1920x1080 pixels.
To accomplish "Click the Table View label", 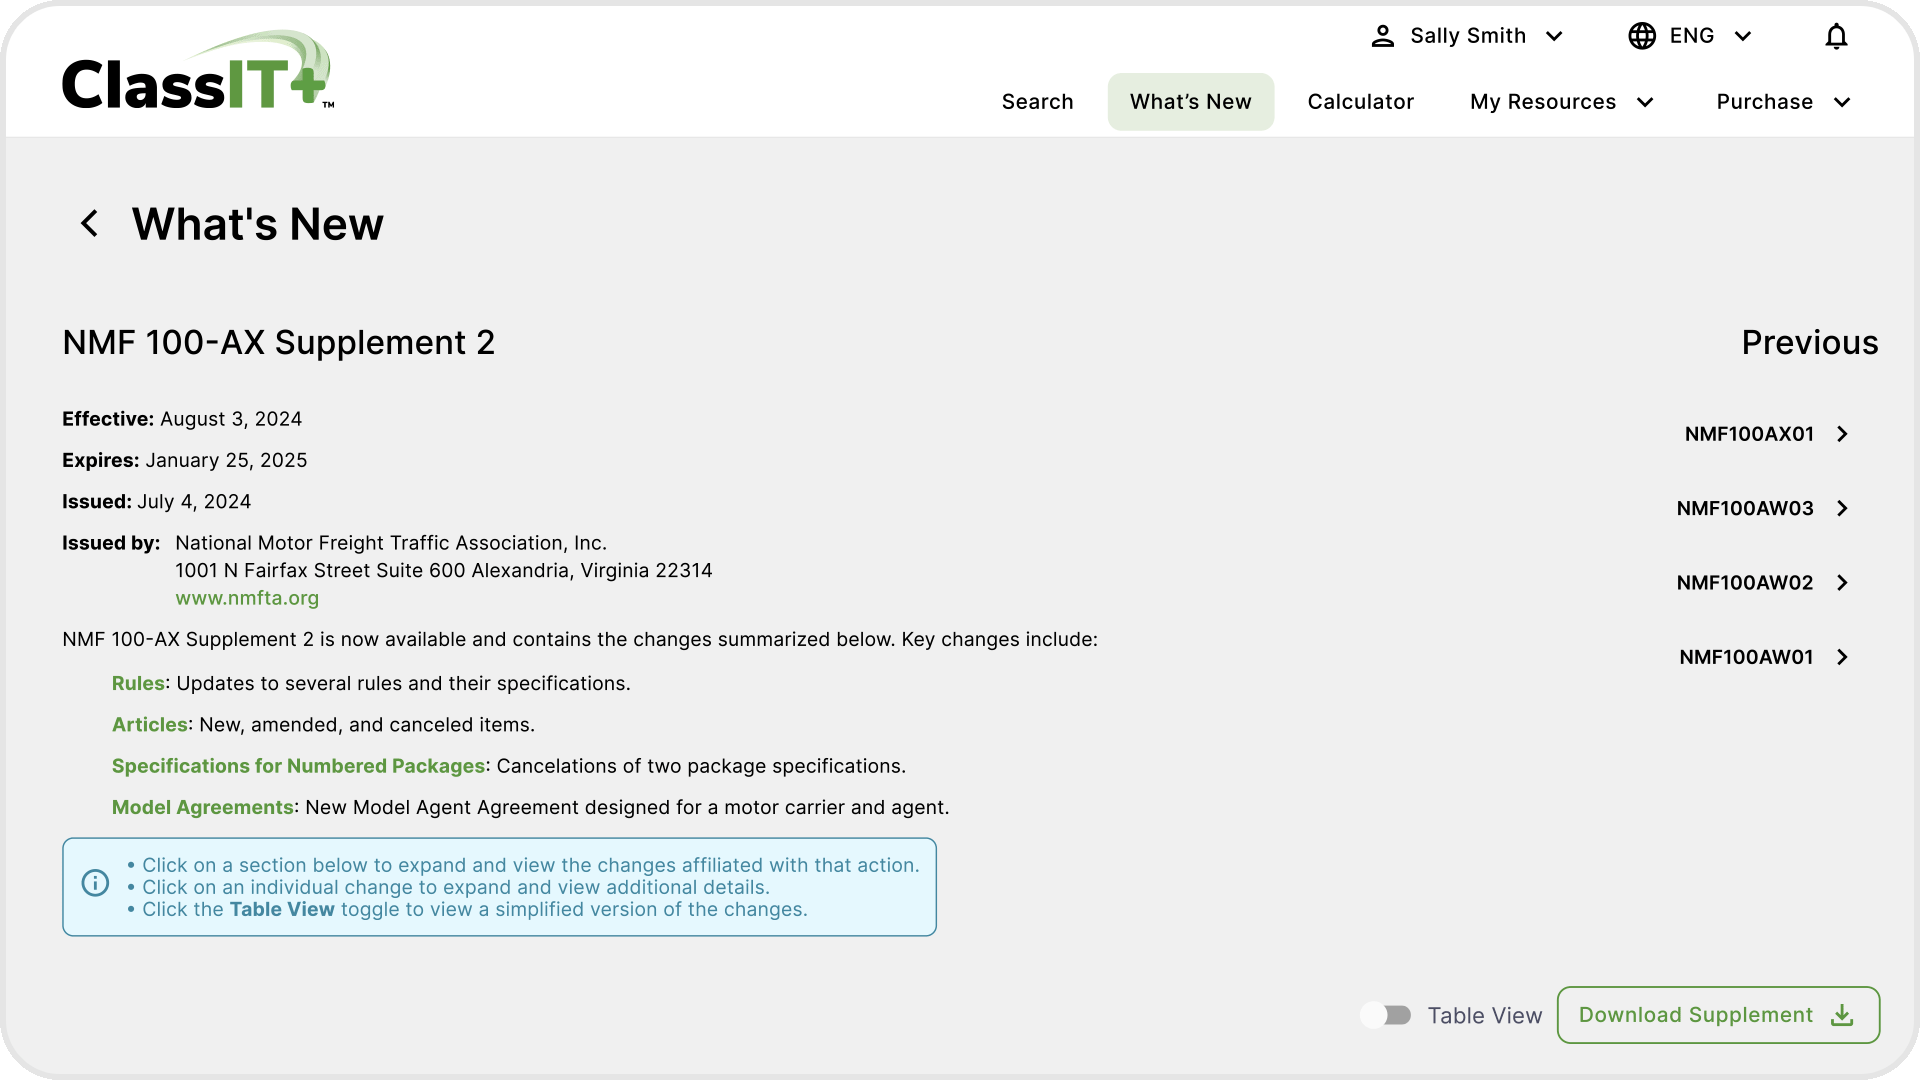I will tap(1484, 1016).
